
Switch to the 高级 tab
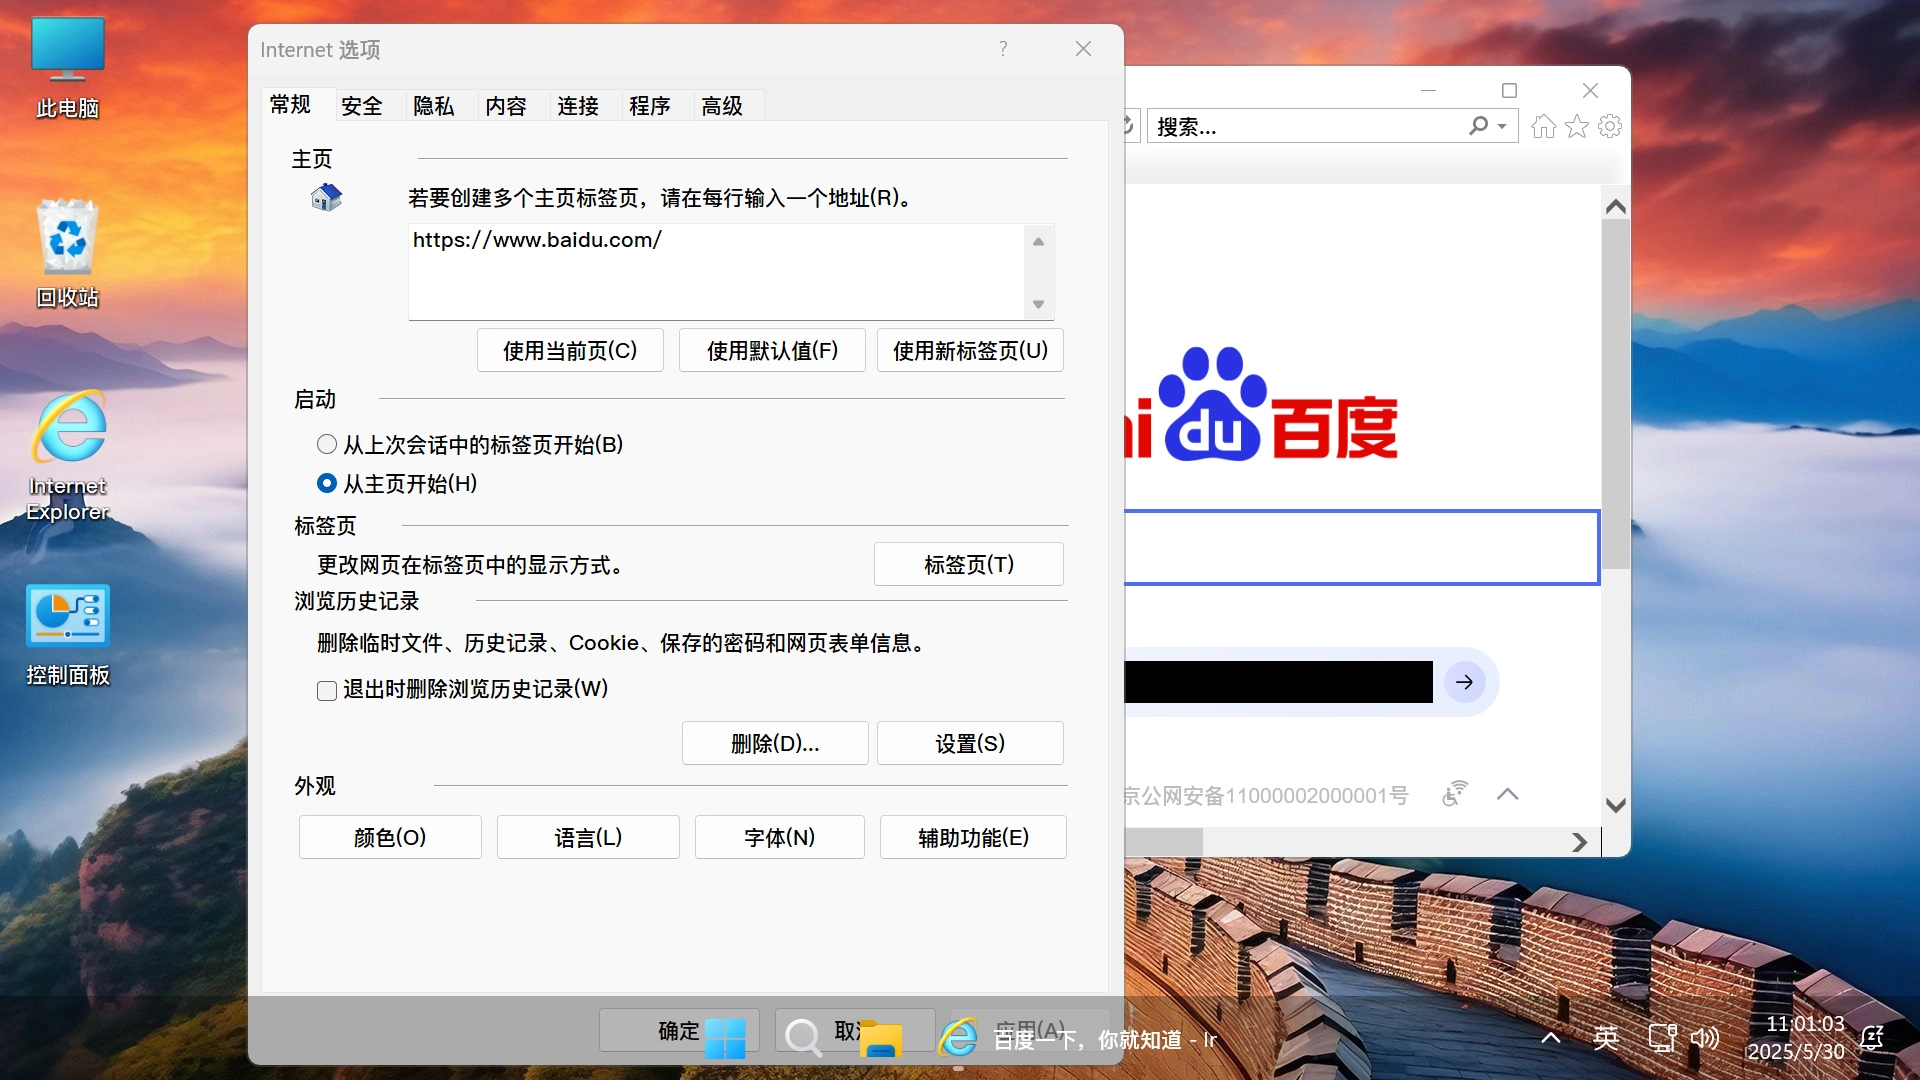(723, 105)
